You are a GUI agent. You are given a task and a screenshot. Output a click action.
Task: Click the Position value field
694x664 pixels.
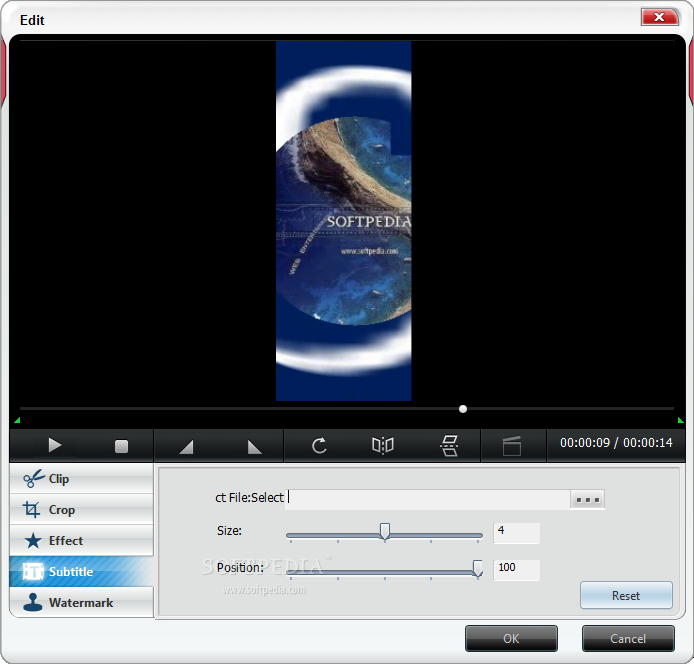517,570
